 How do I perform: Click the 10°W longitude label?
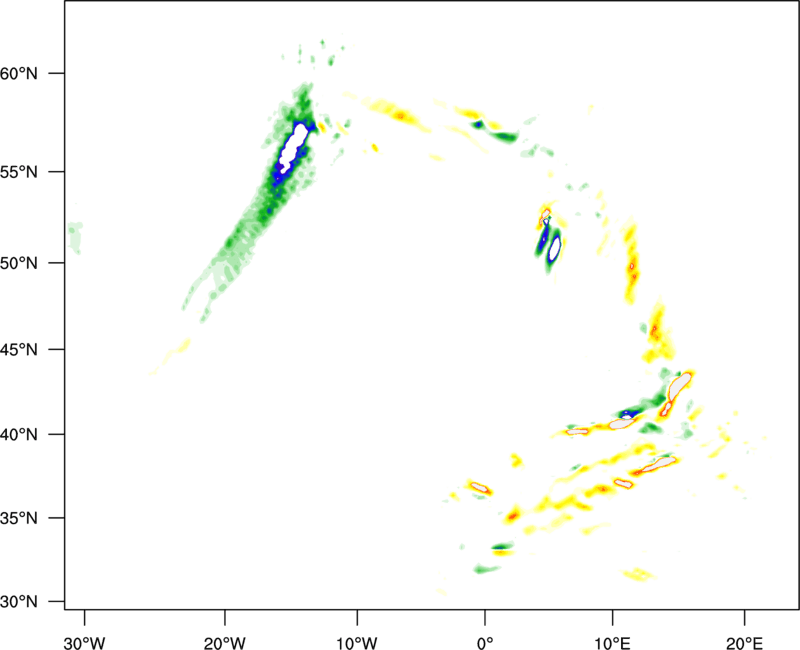pos(357,643)
